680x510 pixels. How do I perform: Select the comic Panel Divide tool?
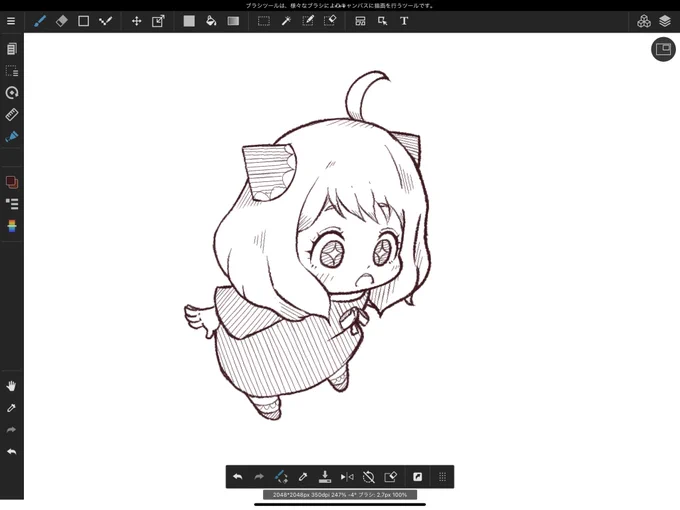[x=360, y=21]
